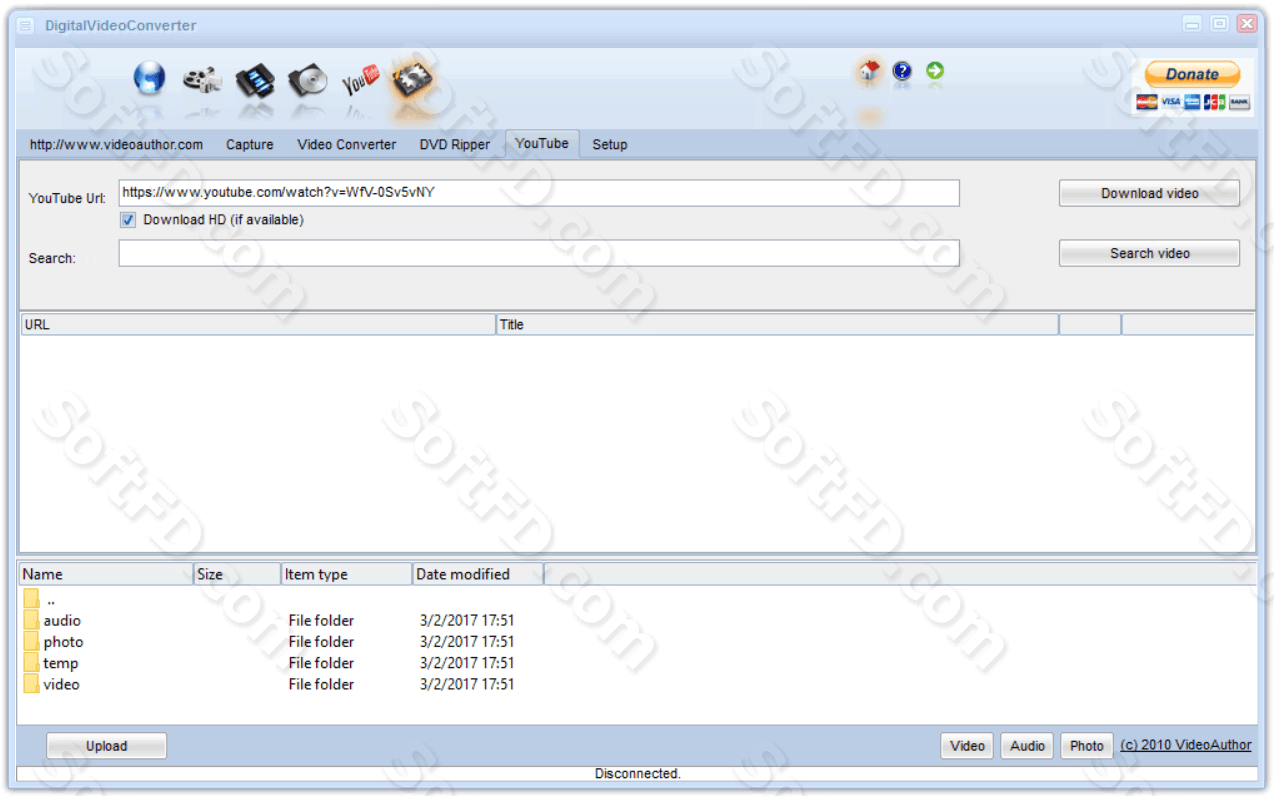This screenshot has height=796, width=1274.
Task: Click the Video button at bottom
Action: [x=967, y=746]
